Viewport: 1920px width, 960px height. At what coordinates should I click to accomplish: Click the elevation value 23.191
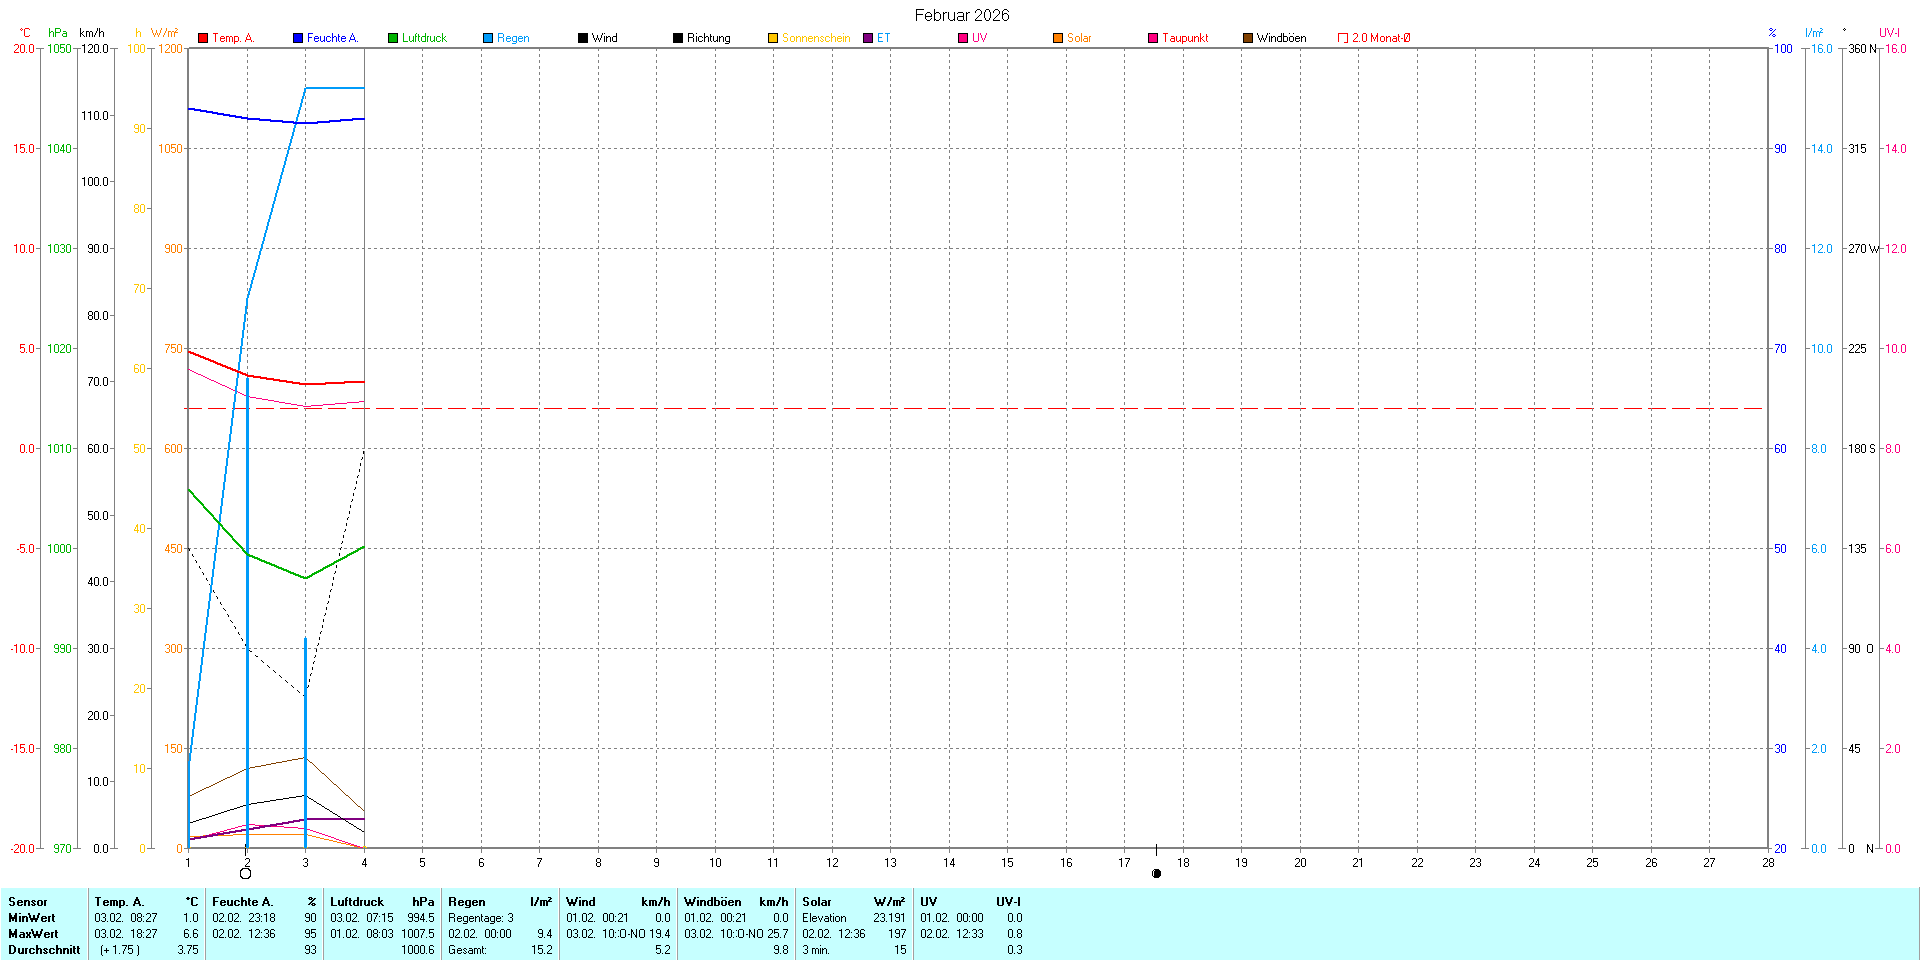(x=889, y=918)
